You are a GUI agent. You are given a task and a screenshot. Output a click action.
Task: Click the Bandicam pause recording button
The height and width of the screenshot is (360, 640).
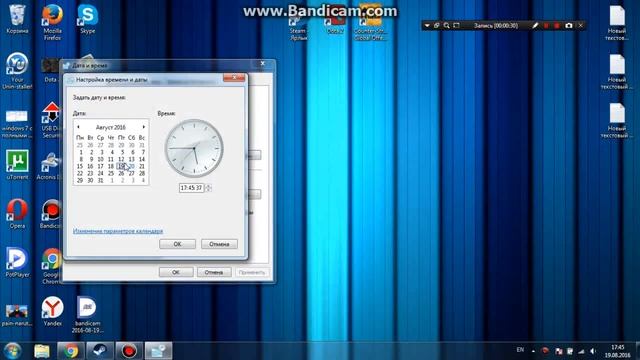point(546,25)
